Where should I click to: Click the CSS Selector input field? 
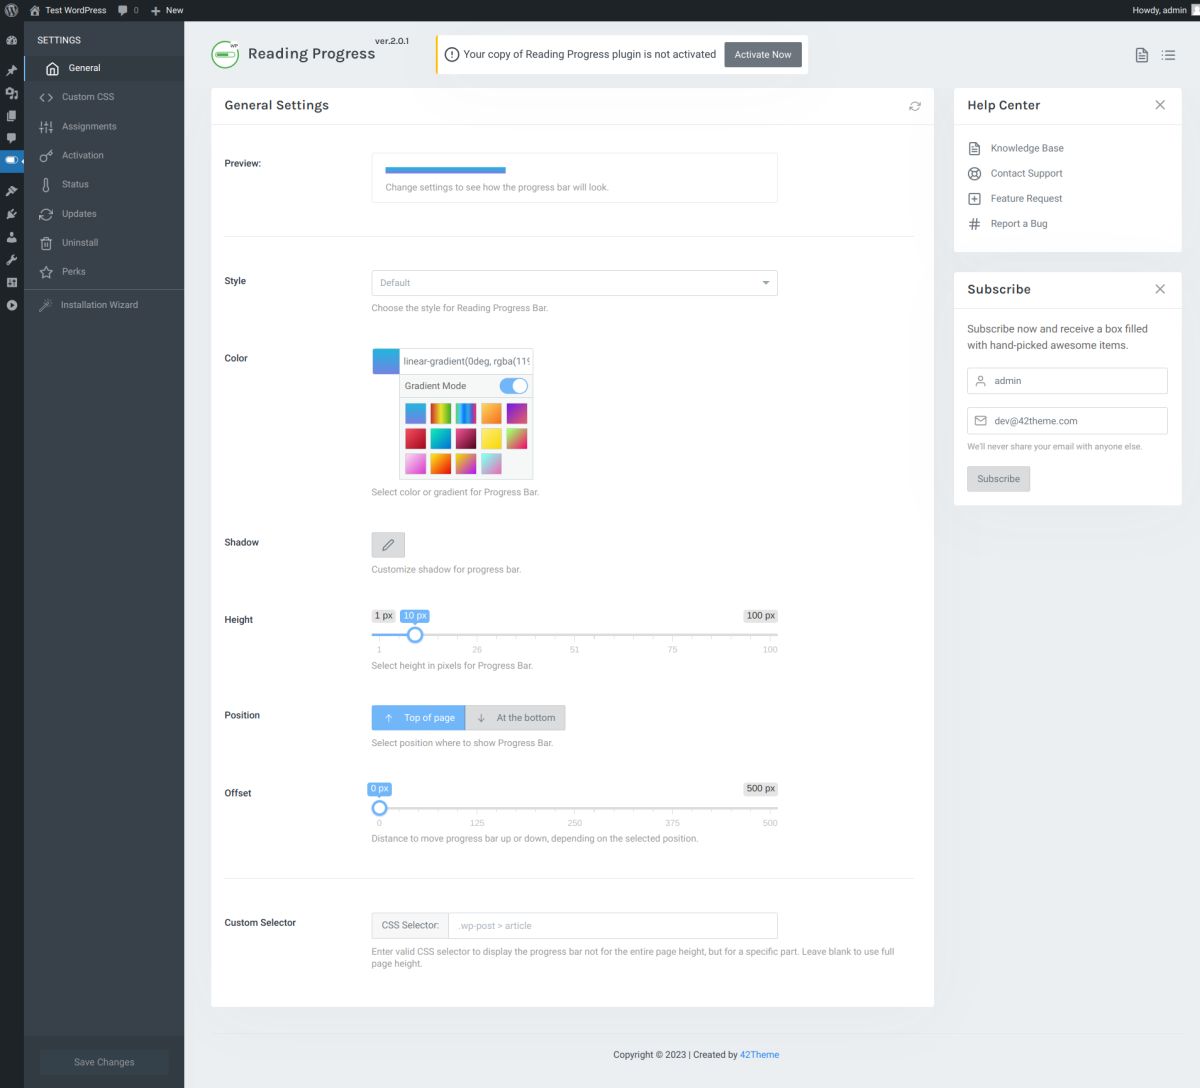(612, 925)
